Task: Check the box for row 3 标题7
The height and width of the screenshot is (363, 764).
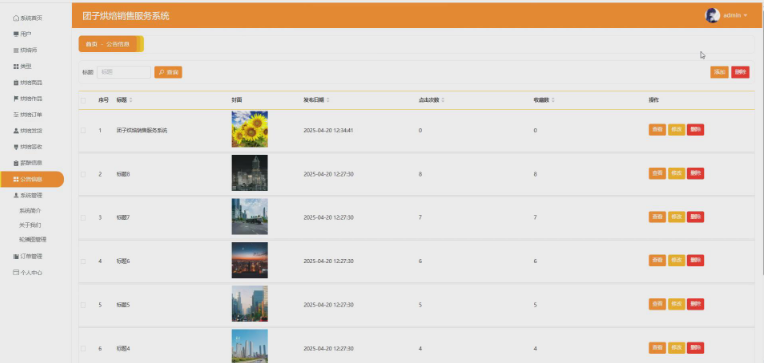Action: click(83, 217)
